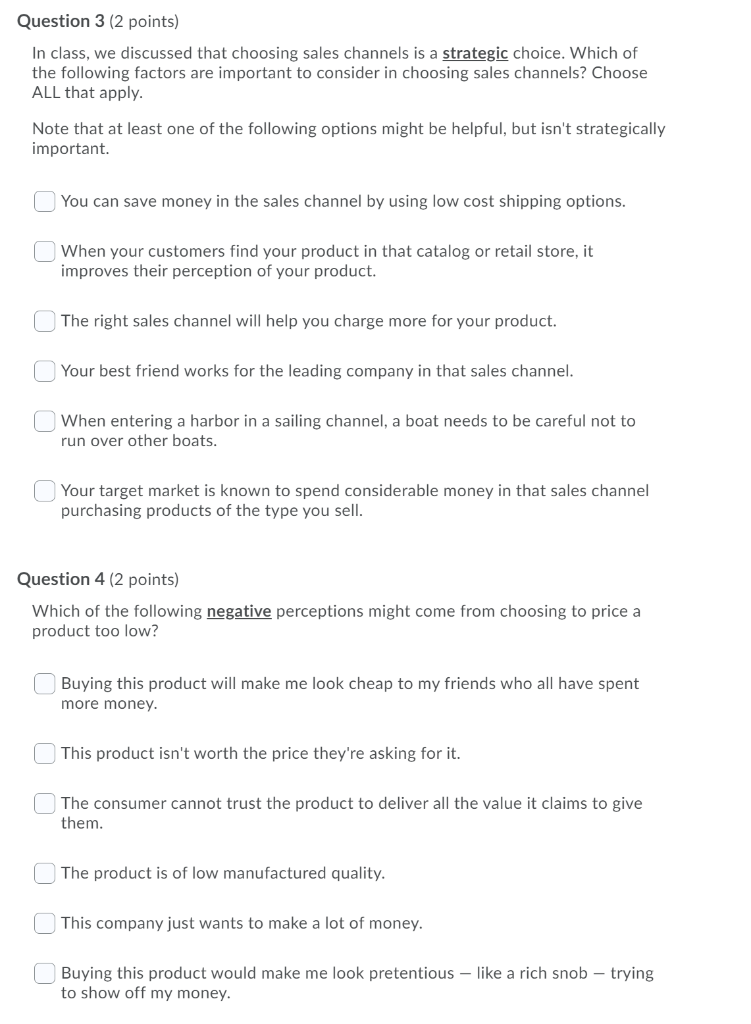Click the Question 4 heading

tap(67, 579)
